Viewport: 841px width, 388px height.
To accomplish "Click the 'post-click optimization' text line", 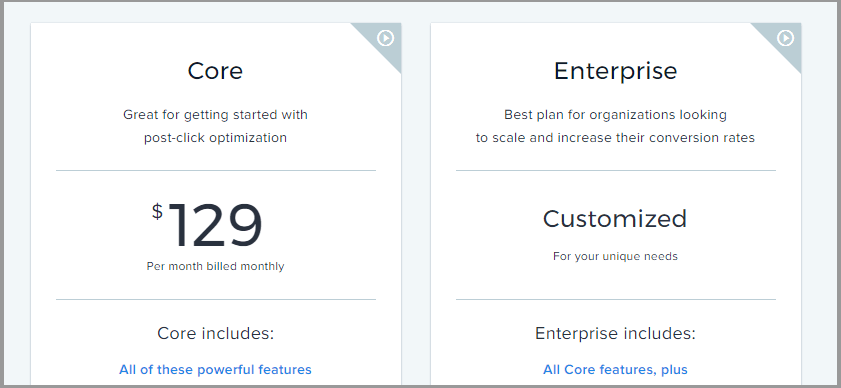I will 215,138.
